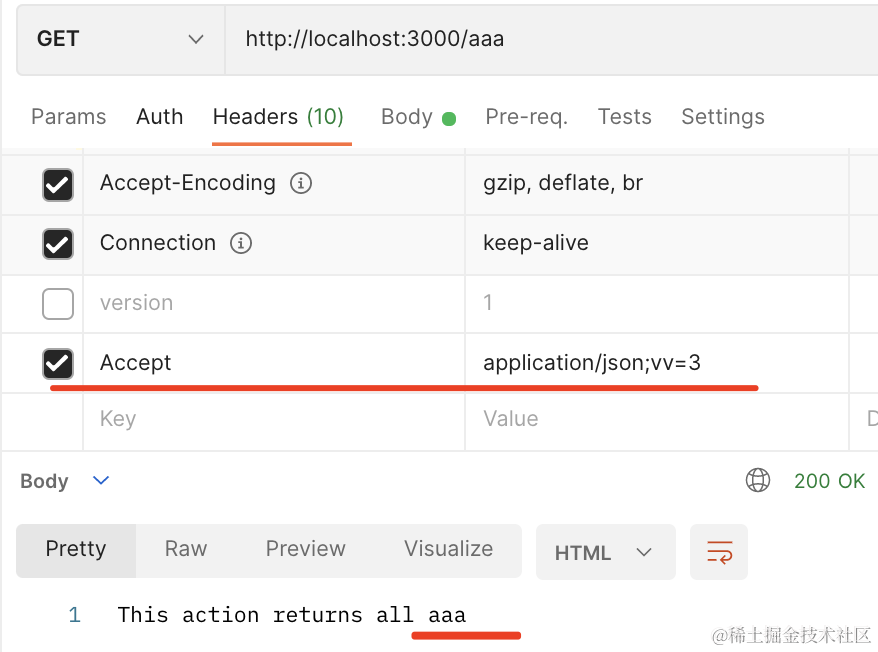Viewport: 878px width, 652px height.
Task: Uncheck the Accept-Encoding header checkbox
Action: tap(58, 184)
